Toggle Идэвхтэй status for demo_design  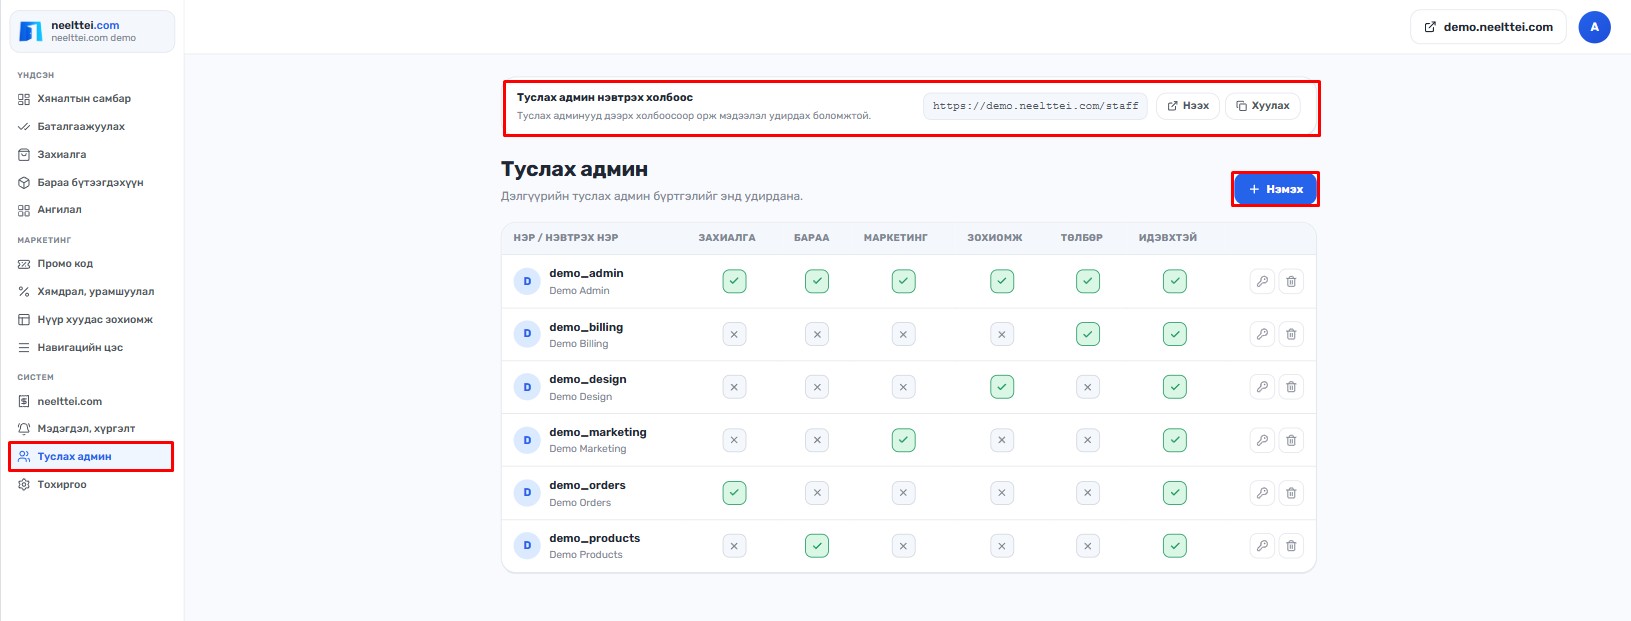point(1175,387)
